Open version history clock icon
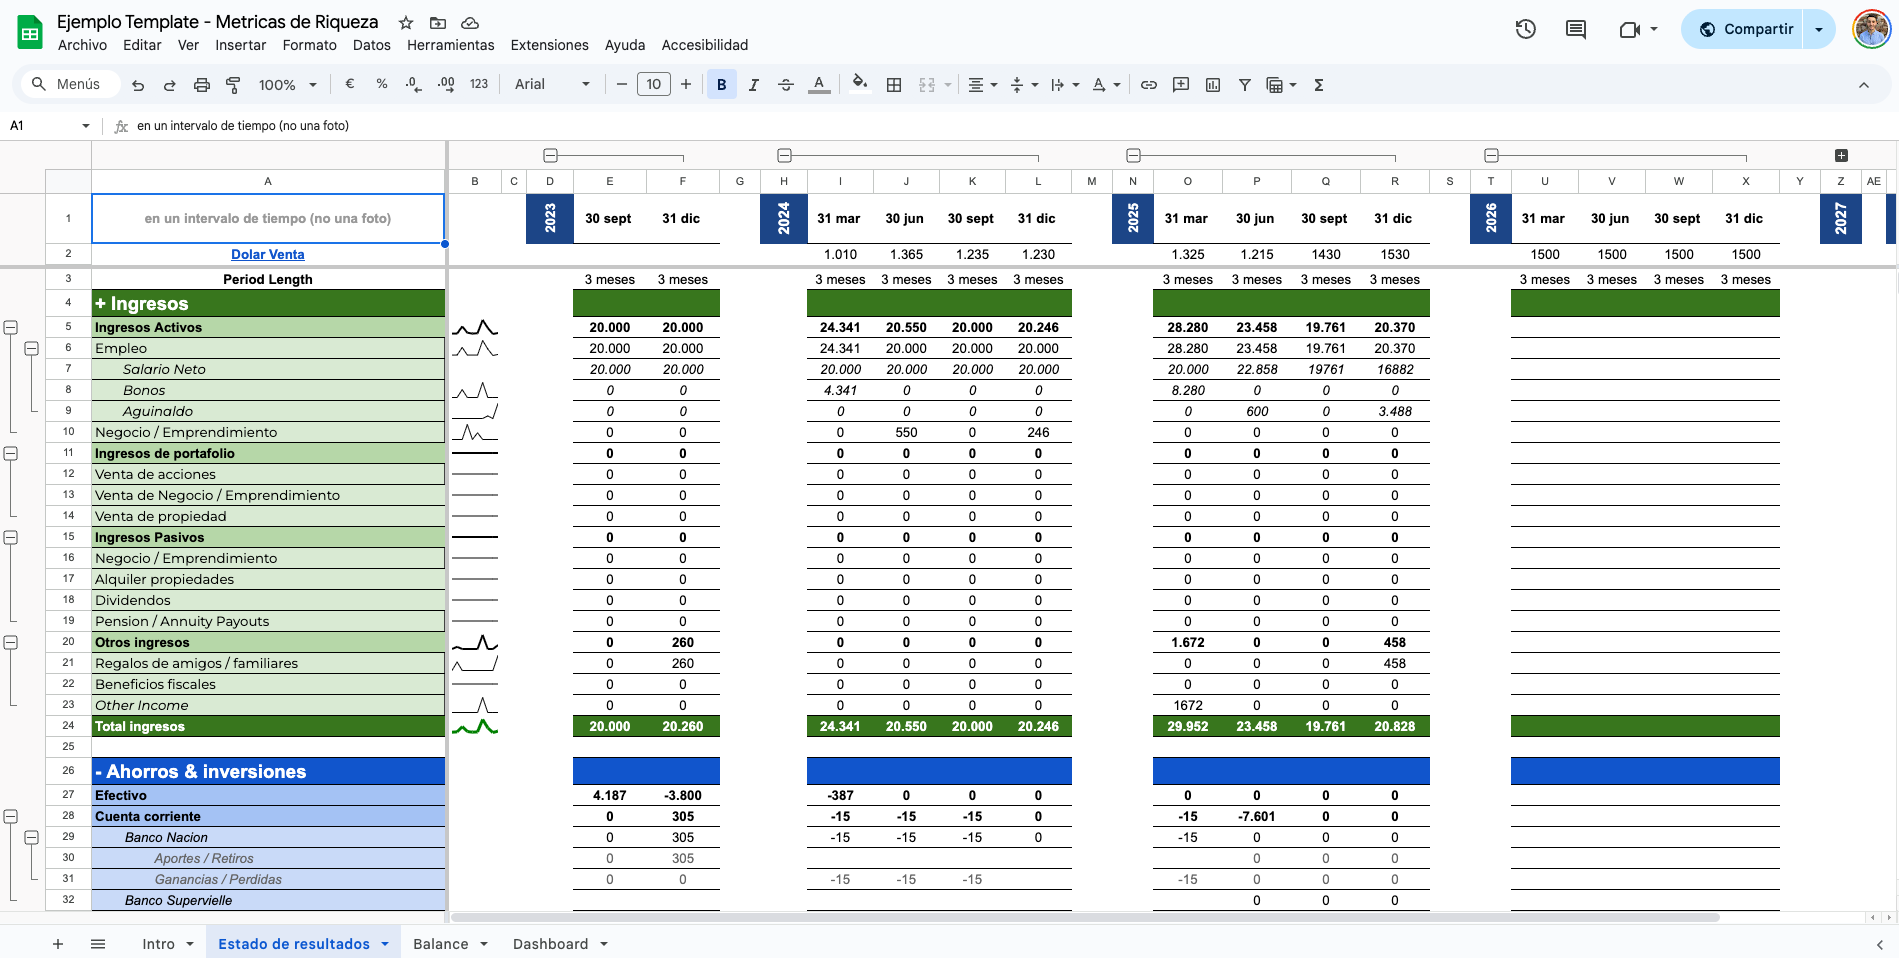 (1525, 29)
